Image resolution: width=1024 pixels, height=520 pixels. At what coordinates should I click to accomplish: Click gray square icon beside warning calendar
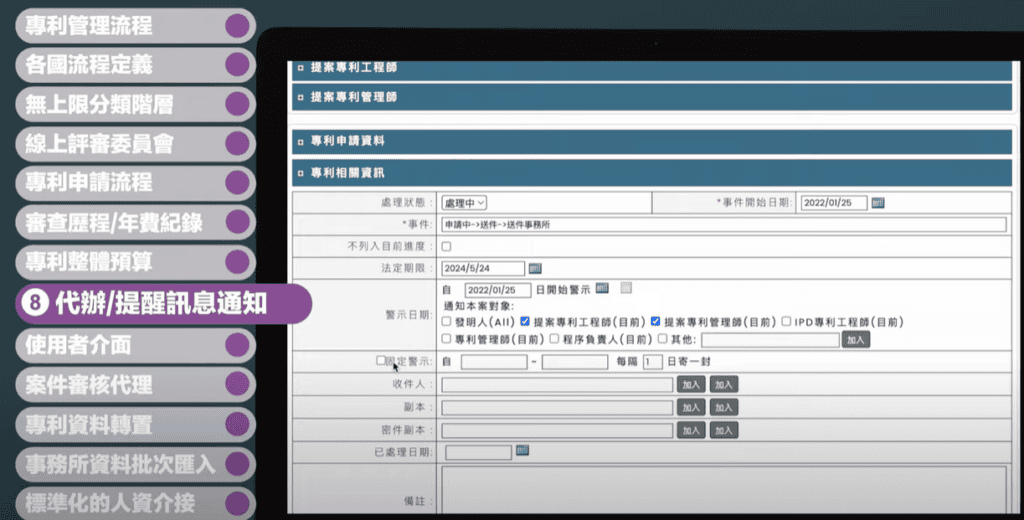[626, 289]
